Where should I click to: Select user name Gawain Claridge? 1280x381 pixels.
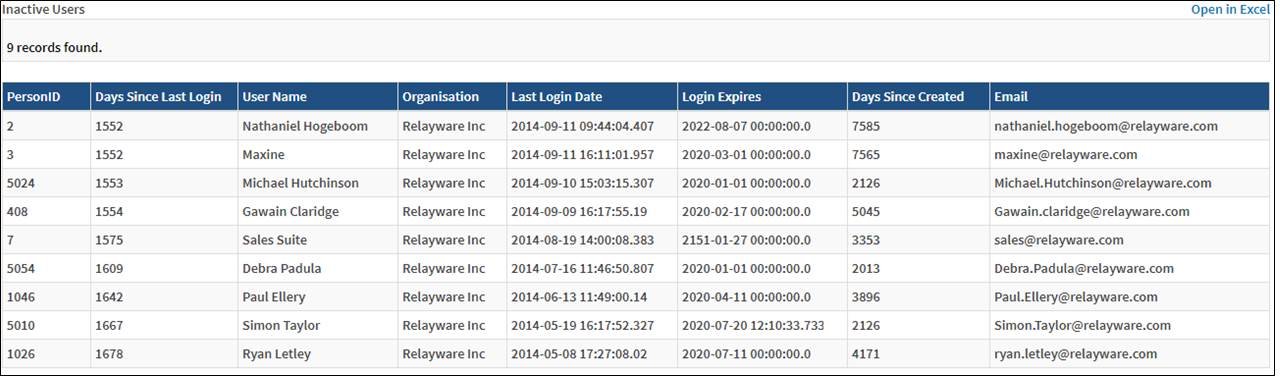tap(290, 212)
